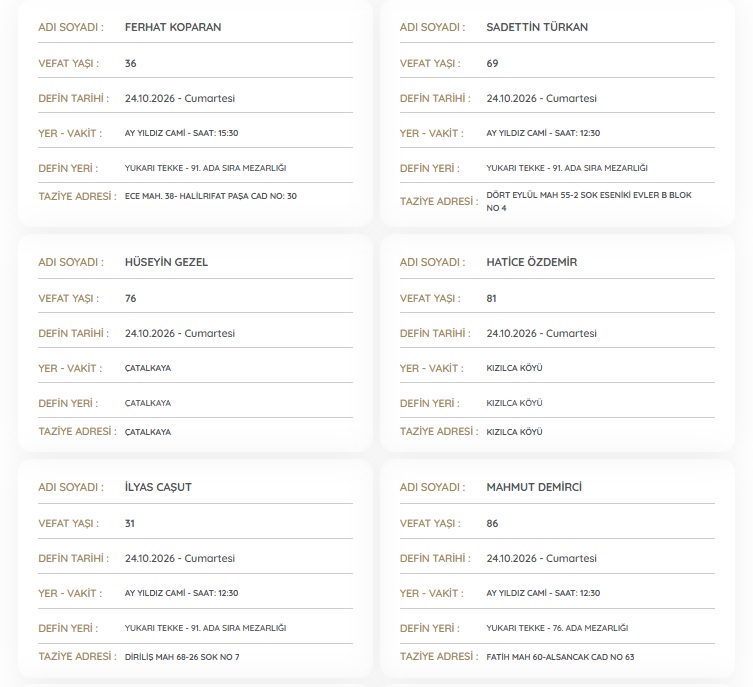Viewport: 753px width, 687px height.
Task: Click Hüseyin Gezel's TAZİYE ADRESİ value ÇATALKAYA
Action: (148, 433)
